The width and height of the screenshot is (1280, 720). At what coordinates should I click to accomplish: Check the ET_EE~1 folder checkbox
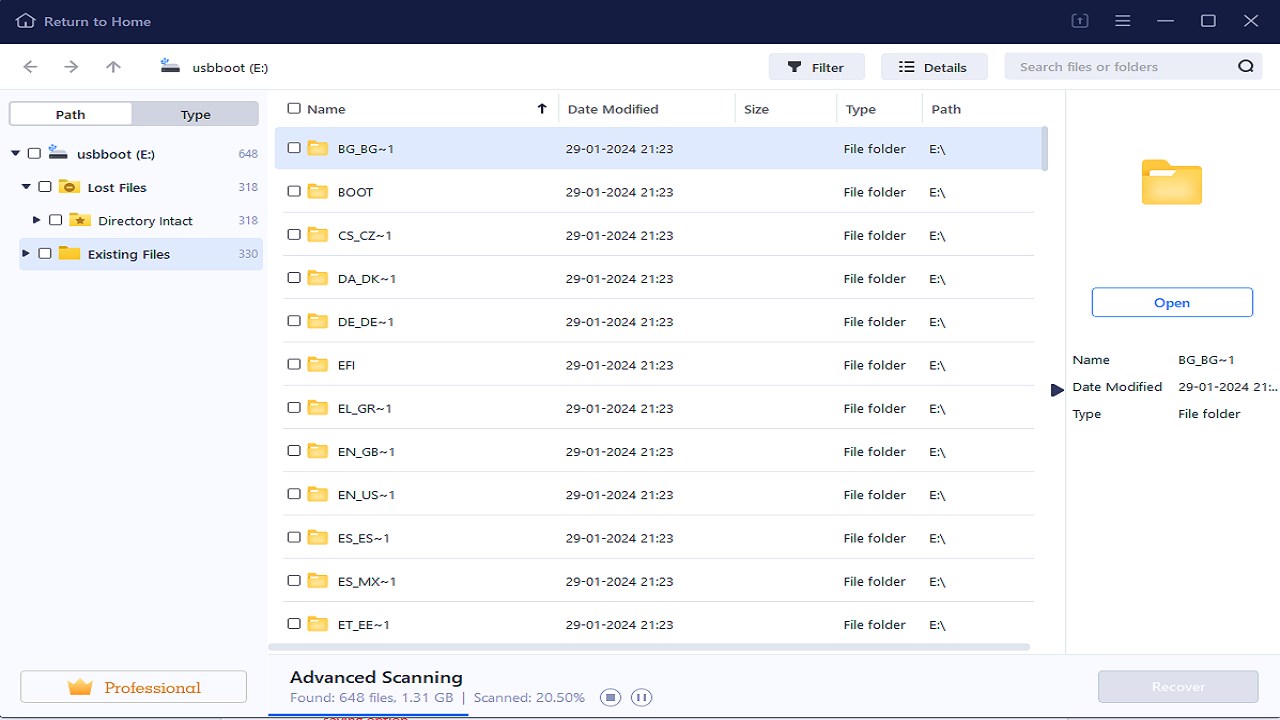(294, 623)
